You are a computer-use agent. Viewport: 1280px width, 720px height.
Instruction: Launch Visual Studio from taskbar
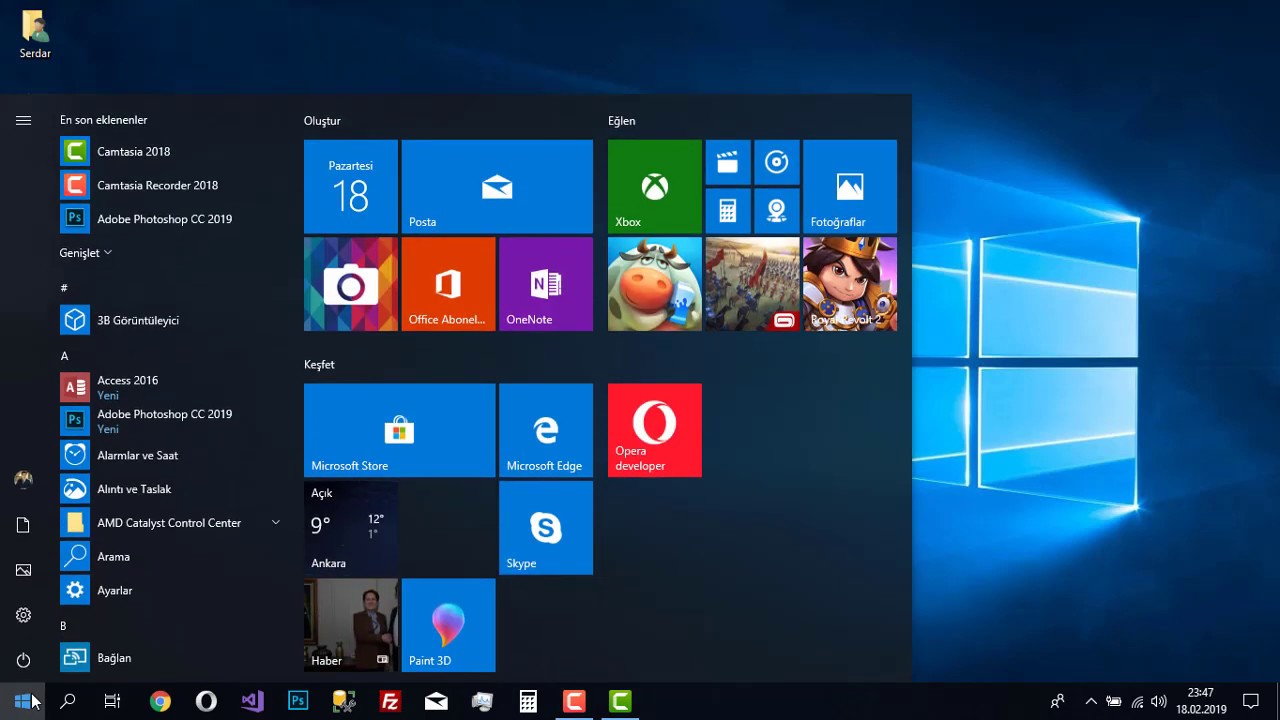[252, 701]
